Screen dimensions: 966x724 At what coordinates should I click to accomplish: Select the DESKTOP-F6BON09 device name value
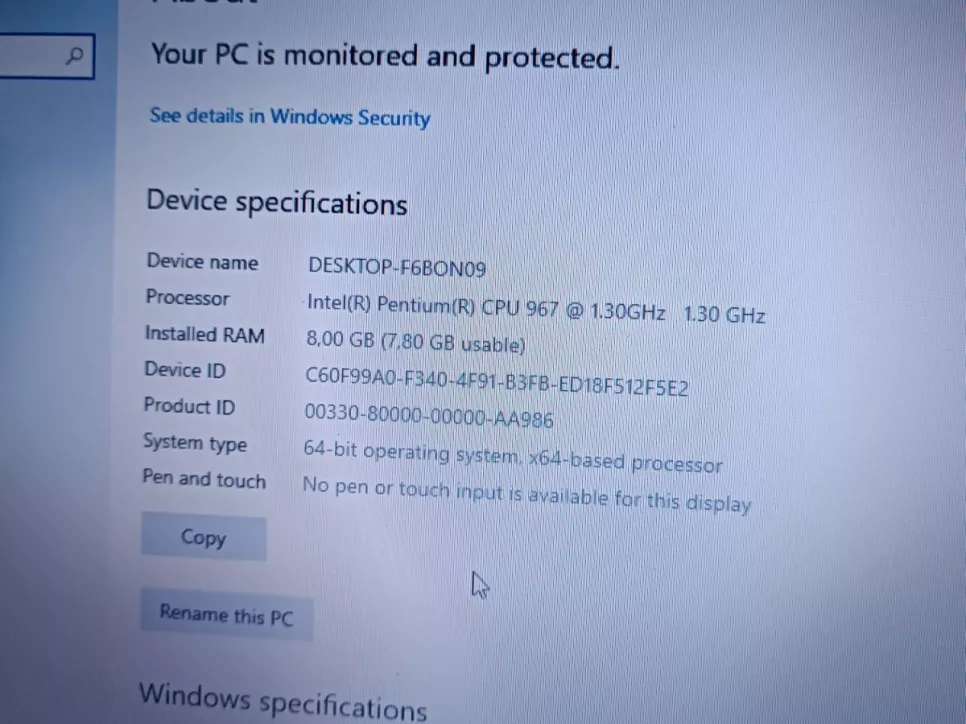coord(397,267)
